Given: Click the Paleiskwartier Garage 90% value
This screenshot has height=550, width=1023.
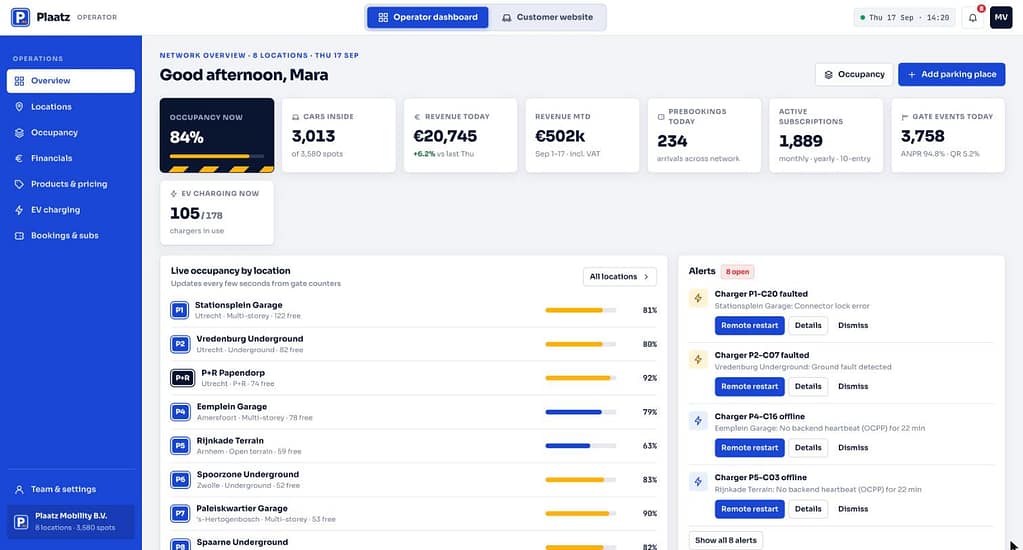Looking at the screenshot, I should point(649,514).
